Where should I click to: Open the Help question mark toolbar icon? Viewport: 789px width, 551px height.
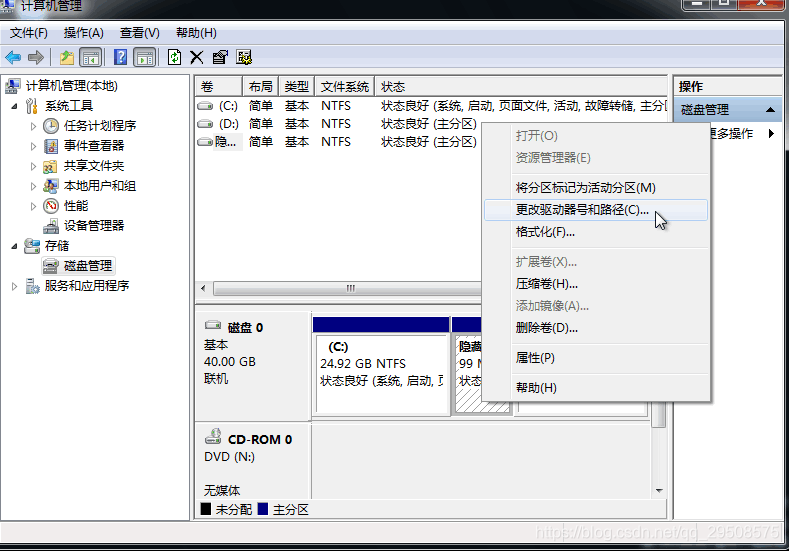click(120, 57)
